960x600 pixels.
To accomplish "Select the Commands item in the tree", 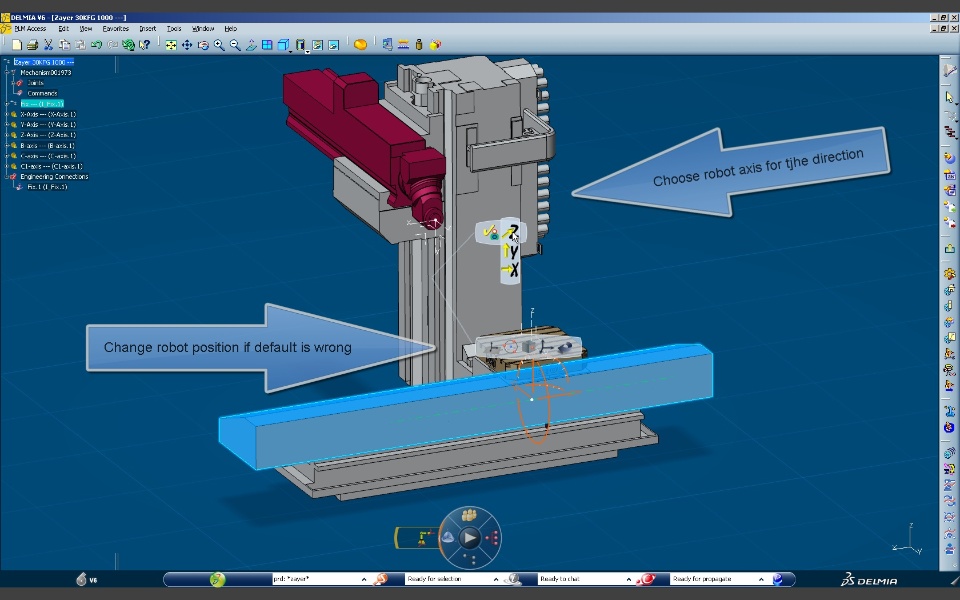I will tap(42, 94).
